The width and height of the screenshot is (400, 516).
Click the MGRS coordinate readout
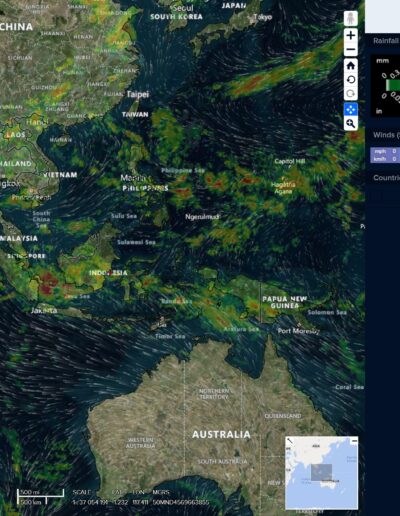[x=181, y=502]
